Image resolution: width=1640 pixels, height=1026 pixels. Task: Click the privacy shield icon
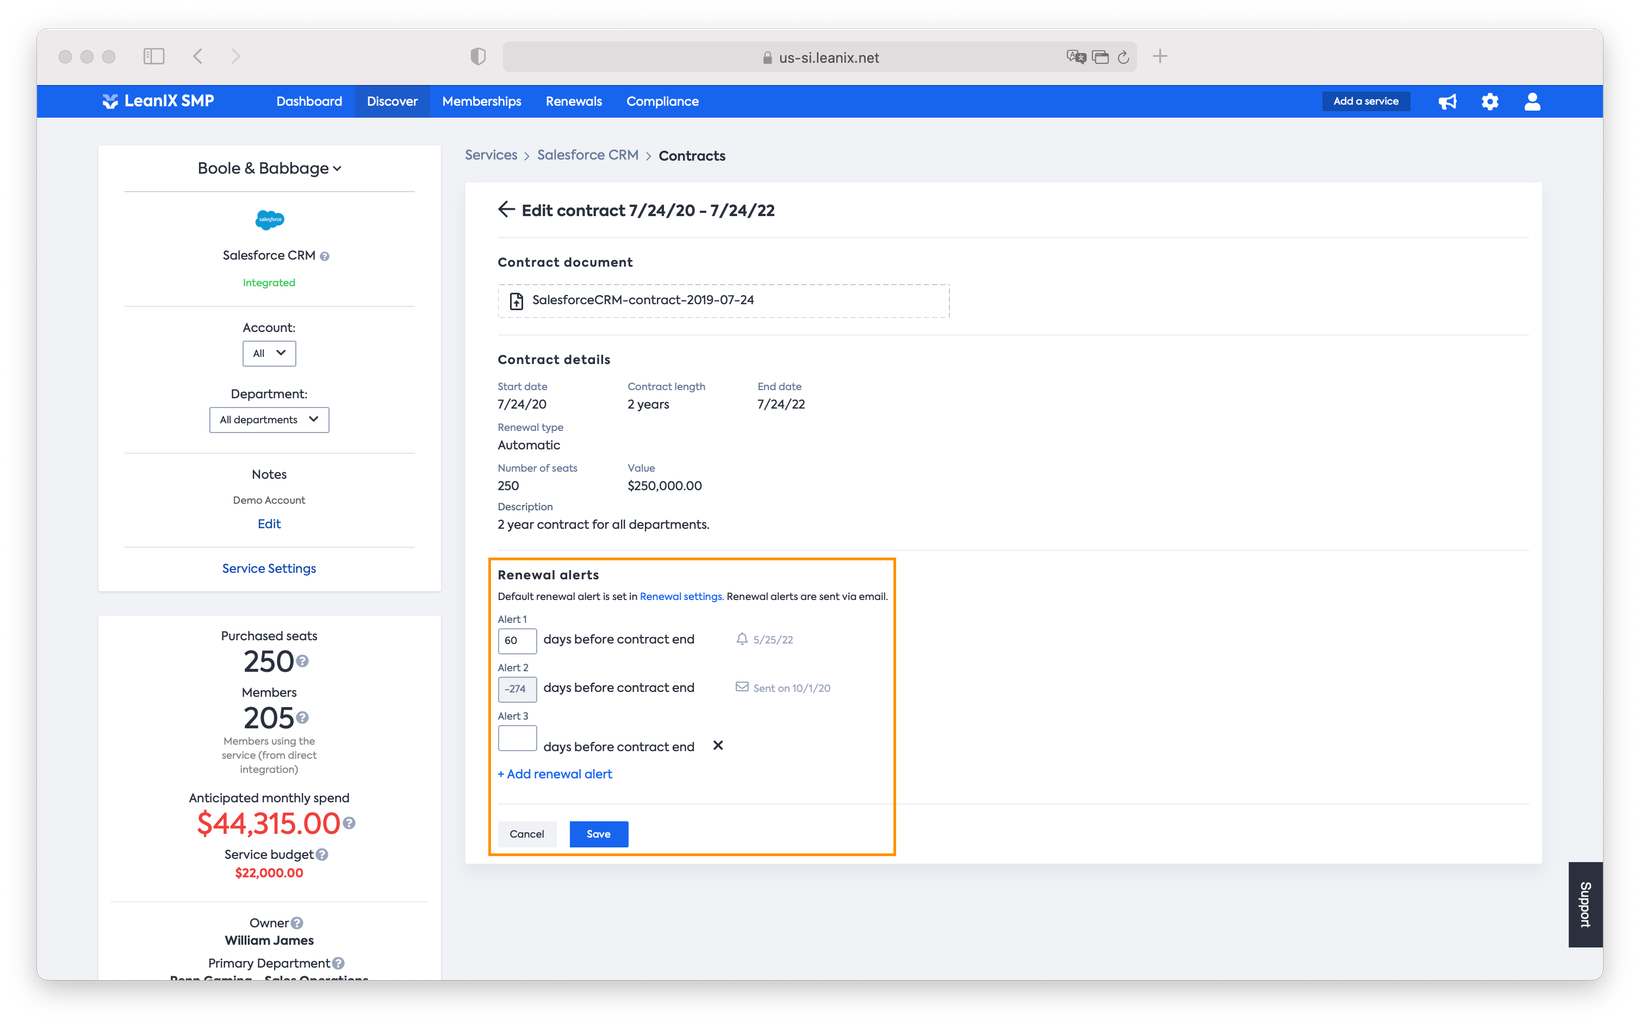tap(478, 57)
